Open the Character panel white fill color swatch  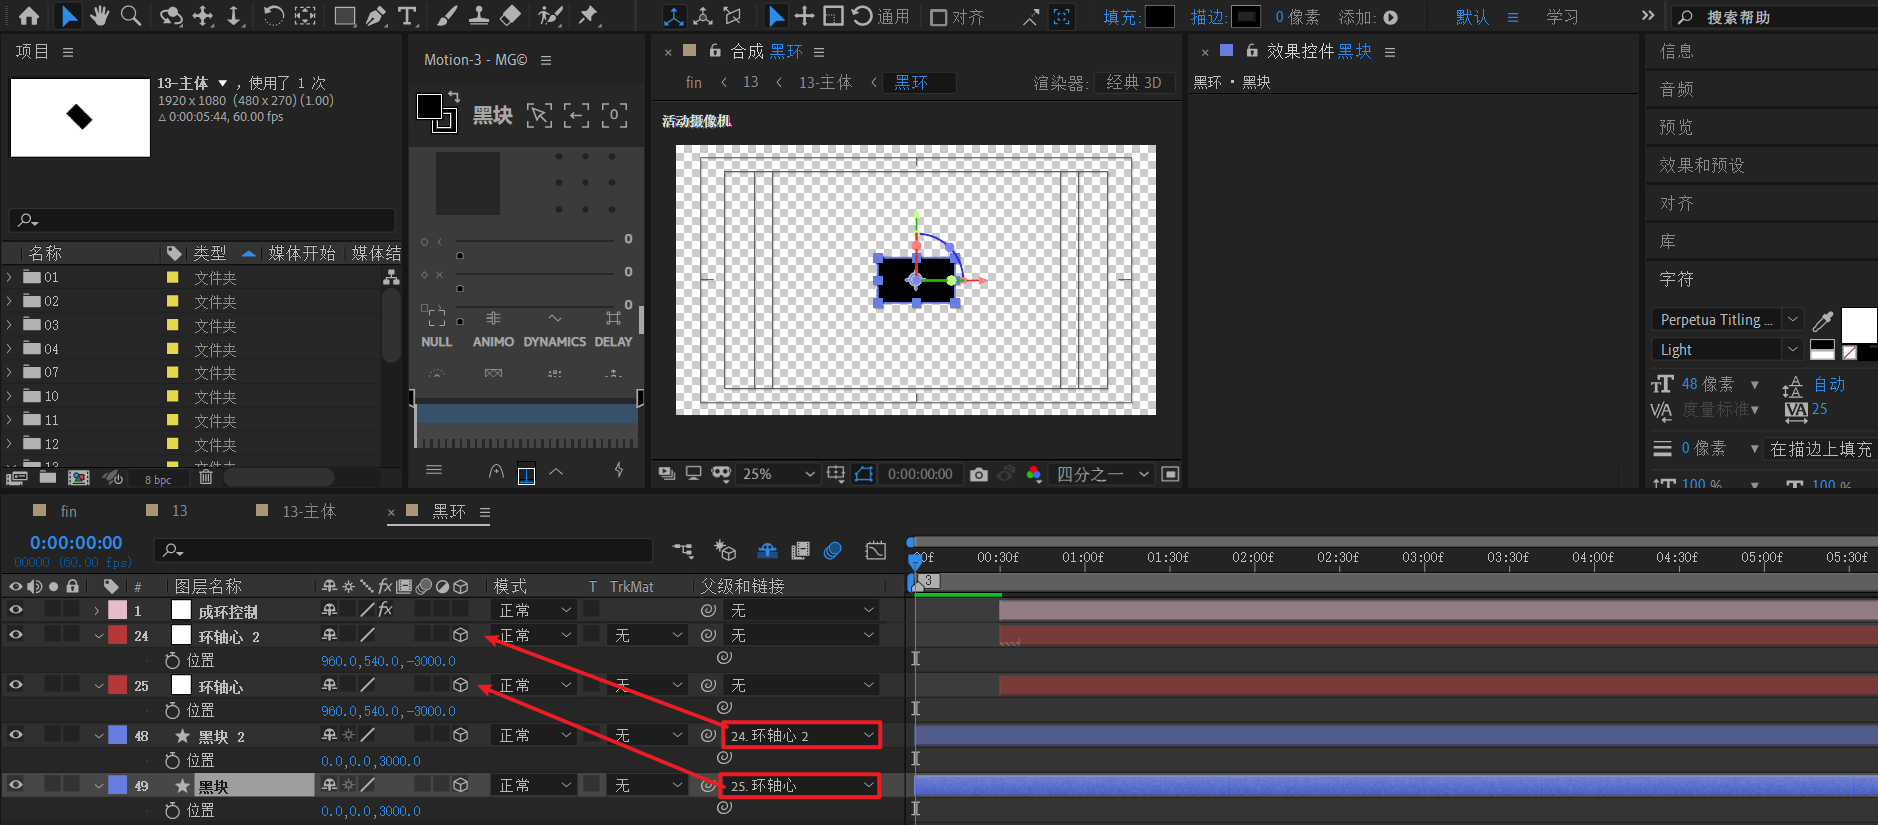pyautogui.click(x=1859, y=326)
